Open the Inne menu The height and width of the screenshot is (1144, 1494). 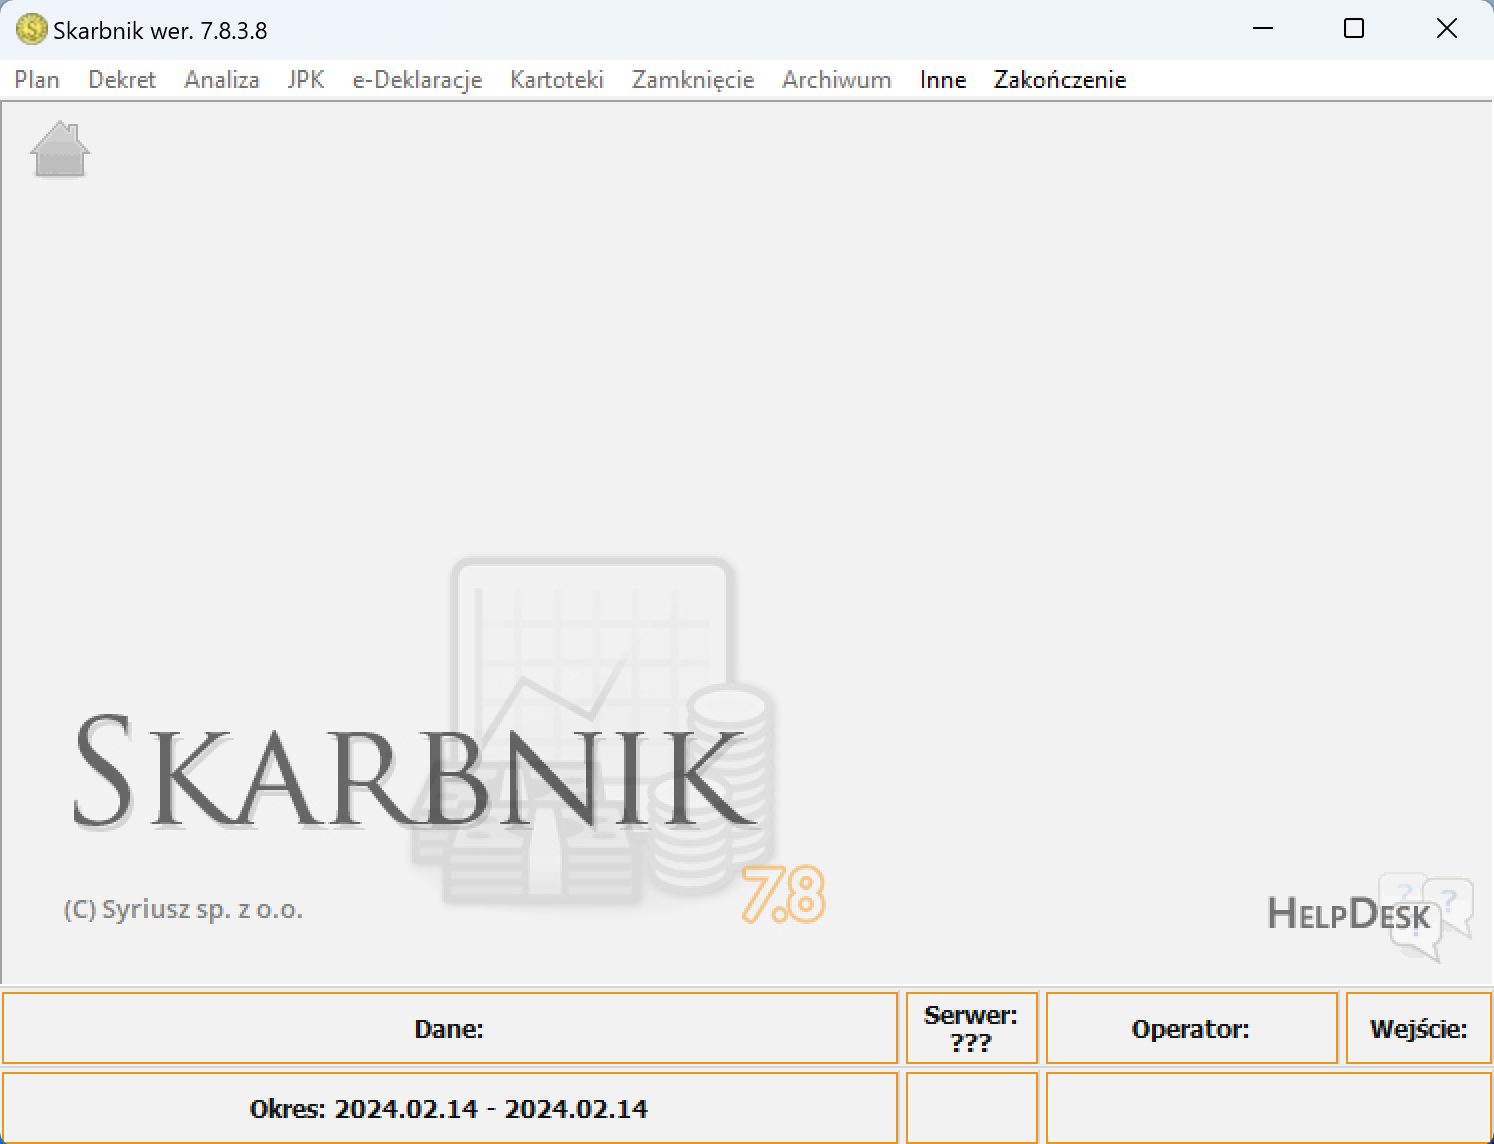tap(943, 80)
